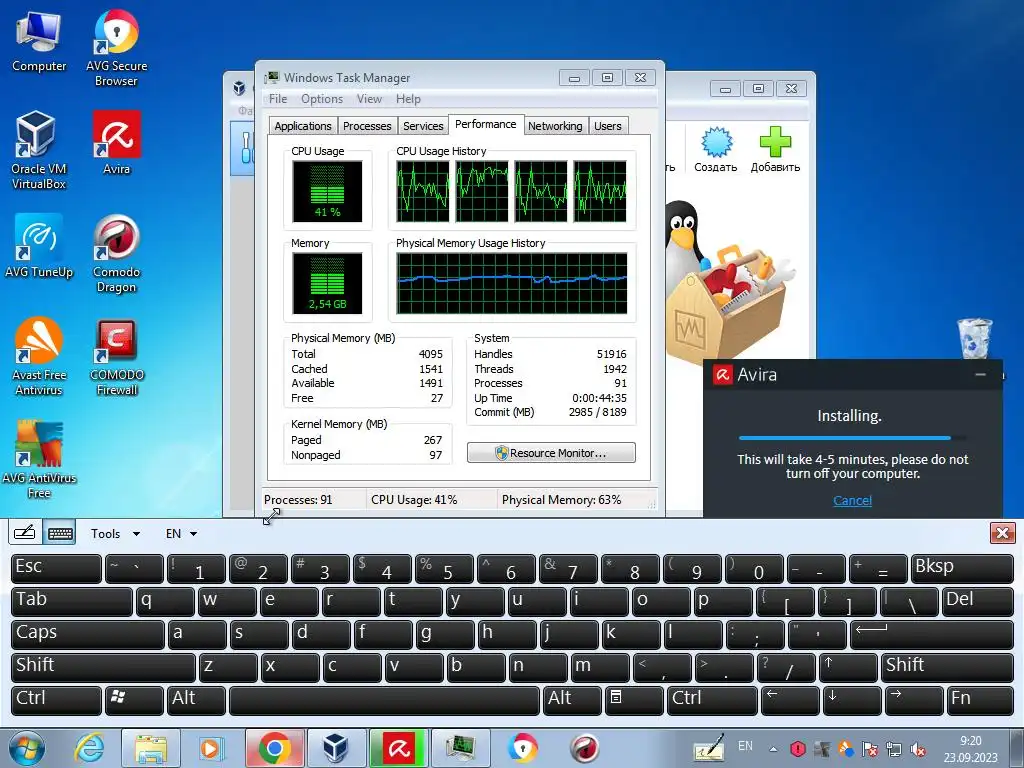The height and width of the screenshot is (768, 1024).
Task: Launch Internet Explorer from the taskbar
Action: pos(89,748)
